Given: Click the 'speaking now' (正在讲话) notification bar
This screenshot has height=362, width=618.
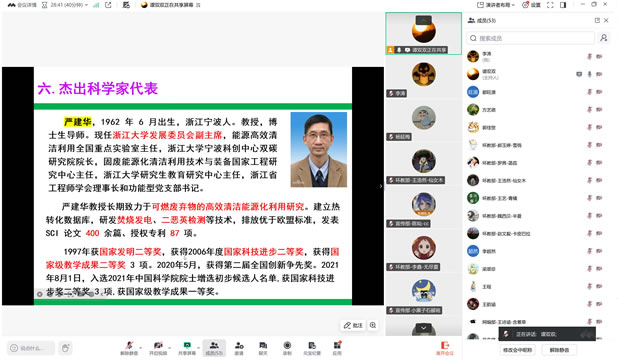Looking at the screenshot, I should point(547,334).
